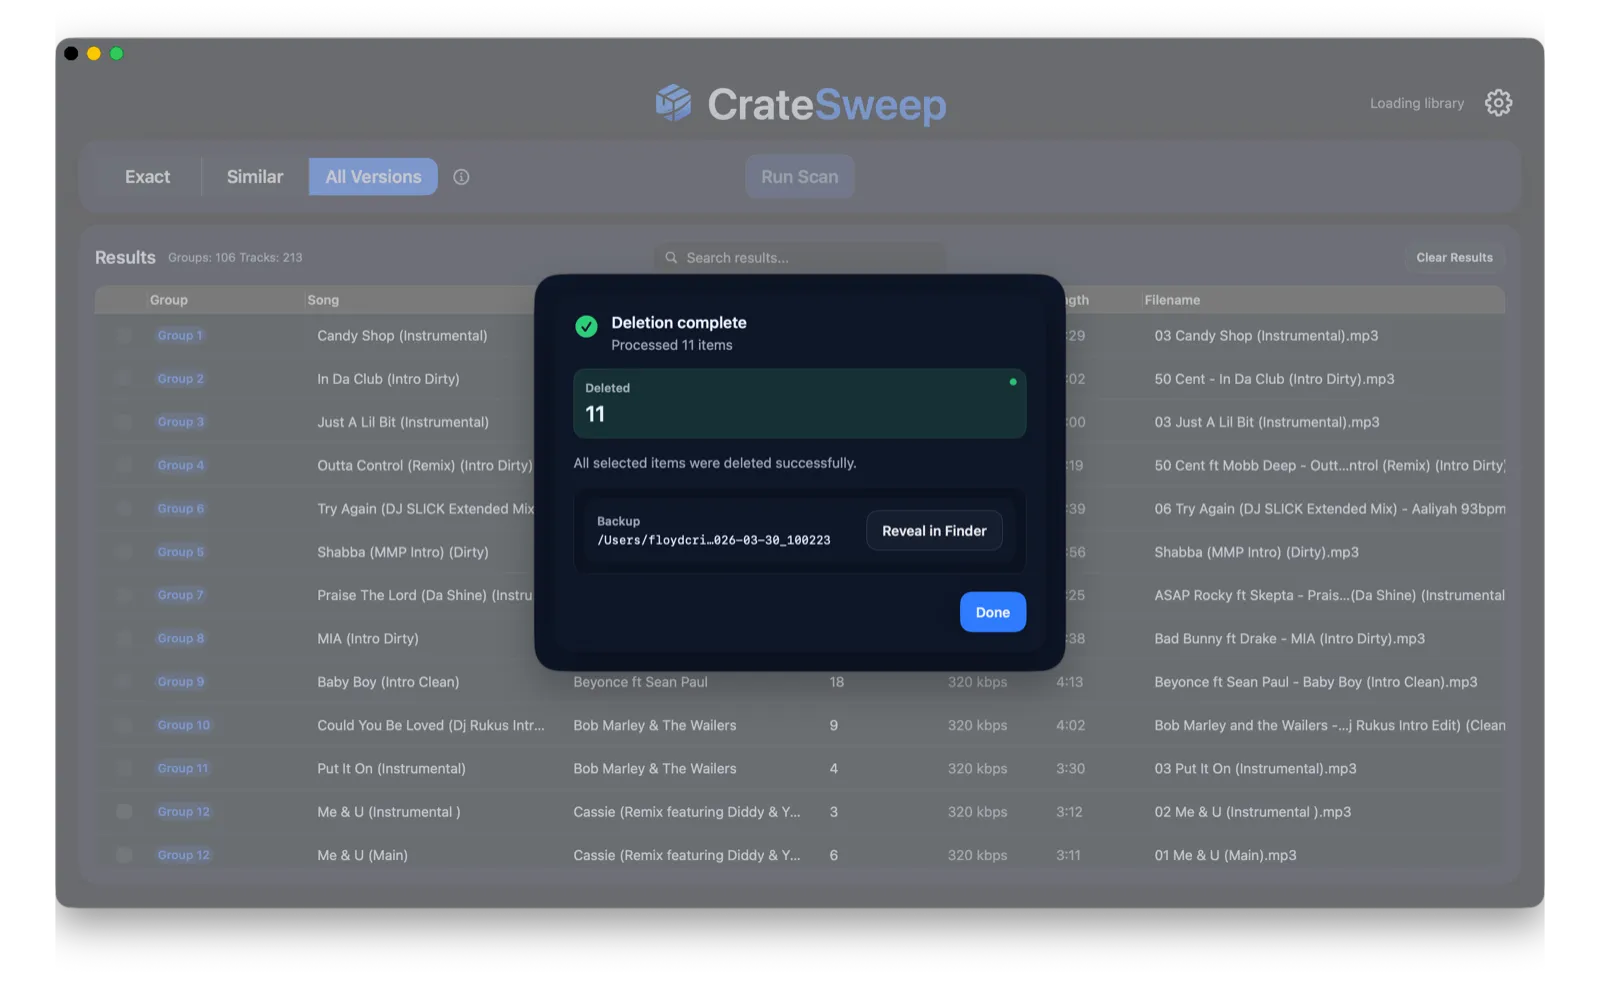Click the Group 6 badge
The height and width of the screenshot is (981, 1600).
coord(180,509)
